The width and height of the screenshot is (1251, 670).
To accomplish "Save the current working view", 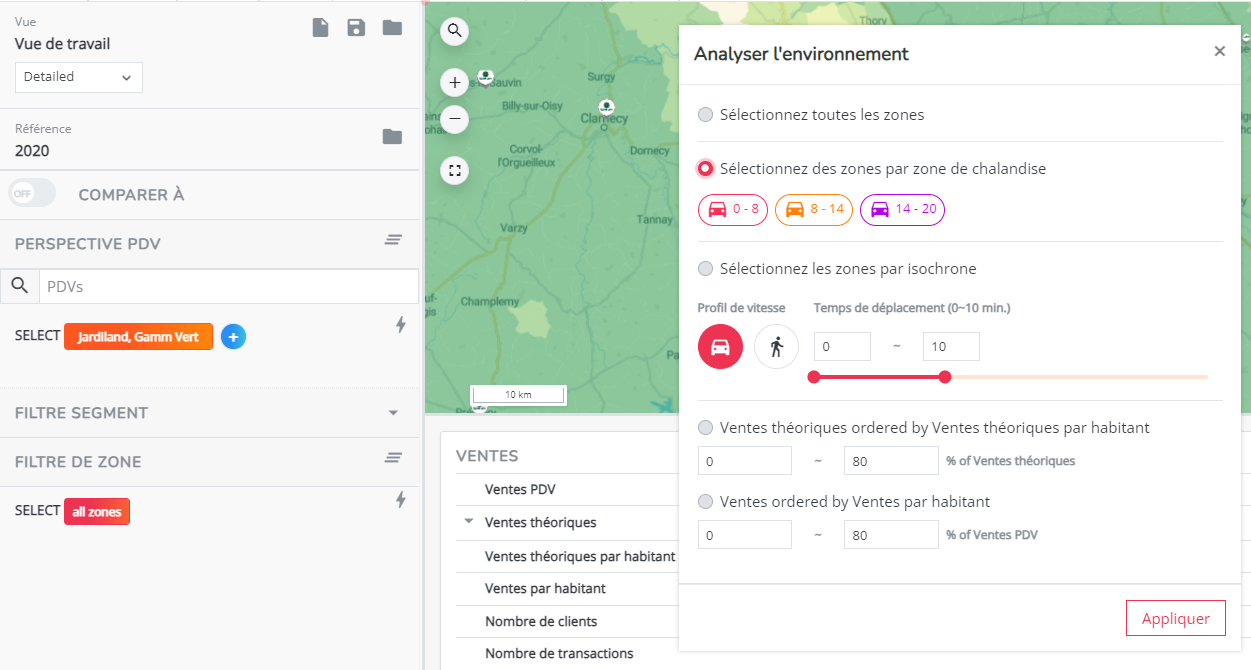I will (356, 27).
